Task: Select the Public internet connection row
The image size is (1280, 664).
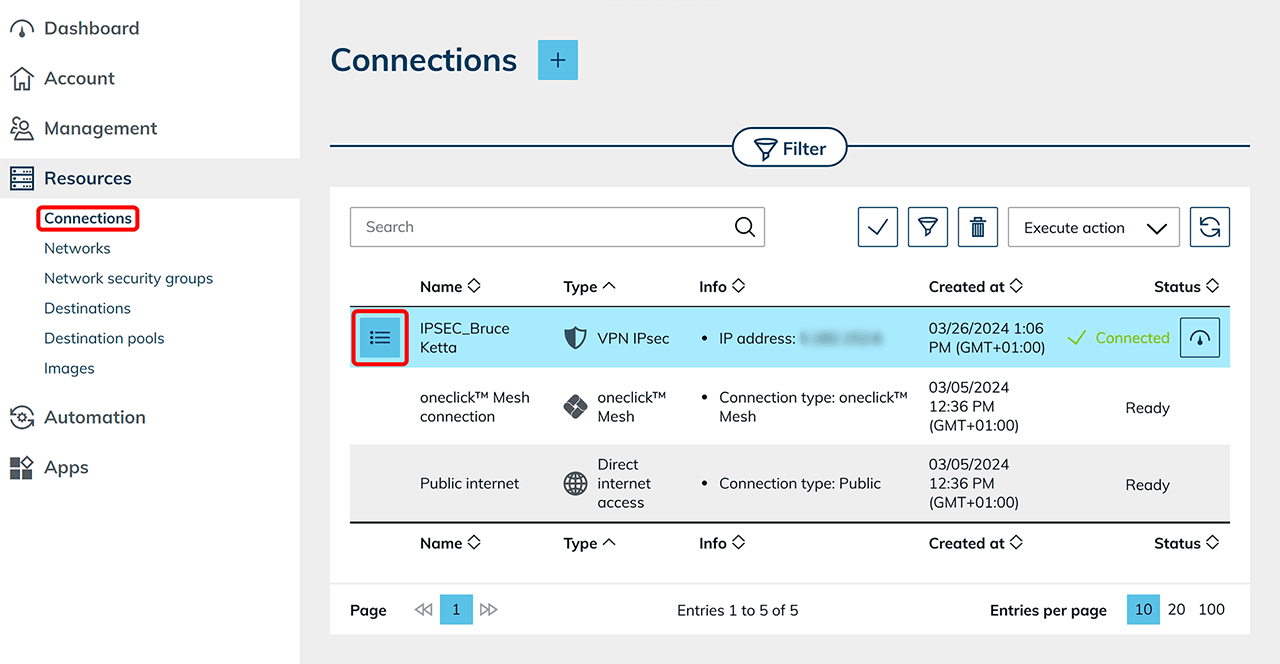Action: [469, 484]
